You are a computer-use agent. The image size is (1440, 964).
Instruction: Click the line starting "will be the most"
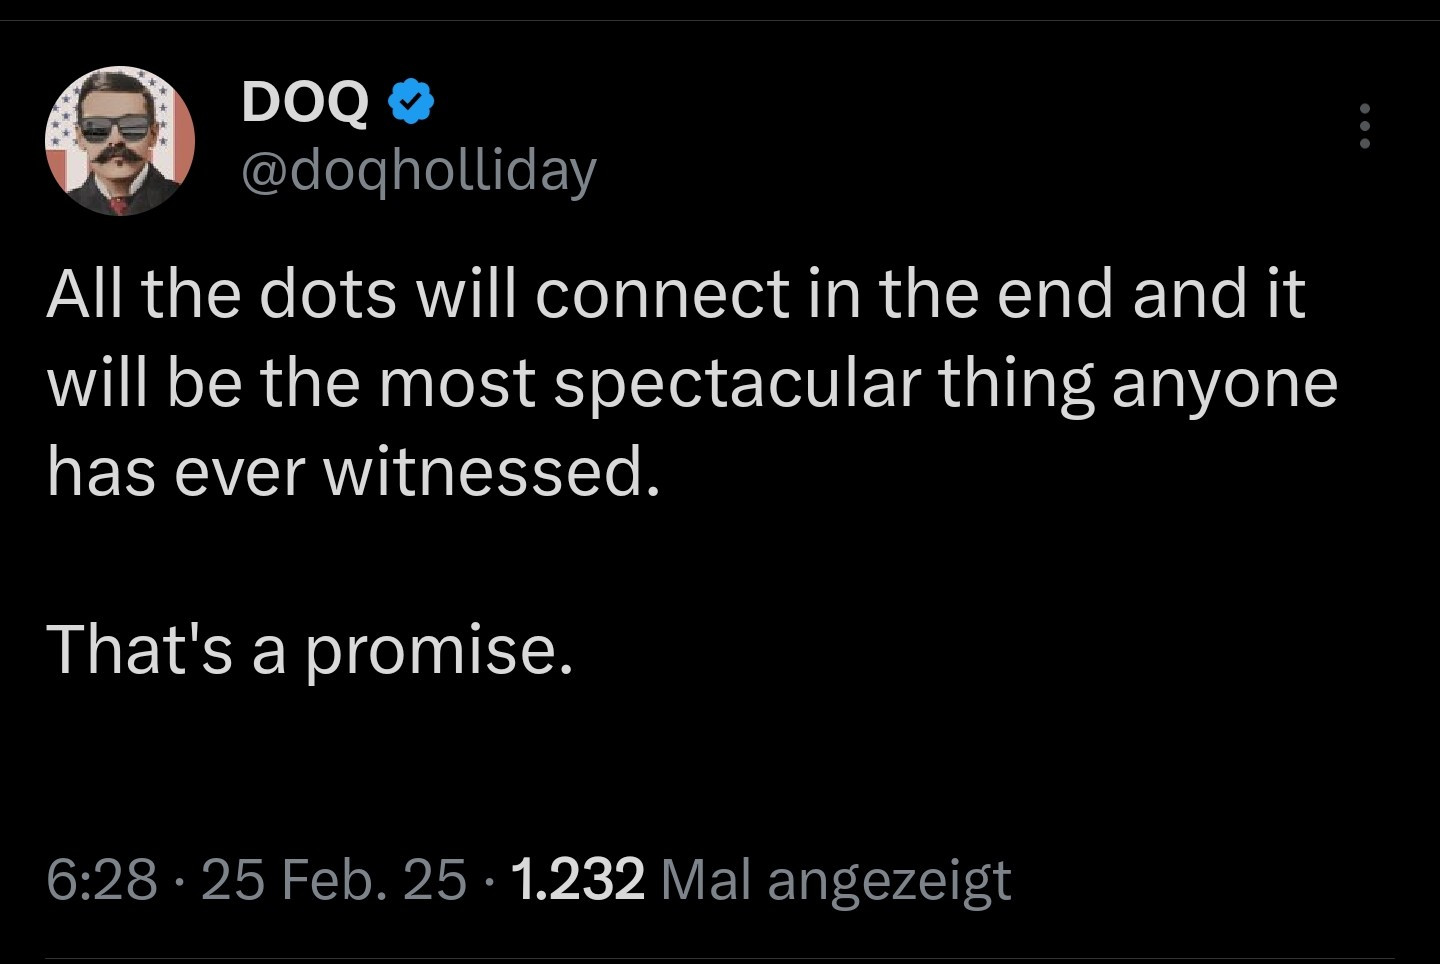[x=691, y=384]
